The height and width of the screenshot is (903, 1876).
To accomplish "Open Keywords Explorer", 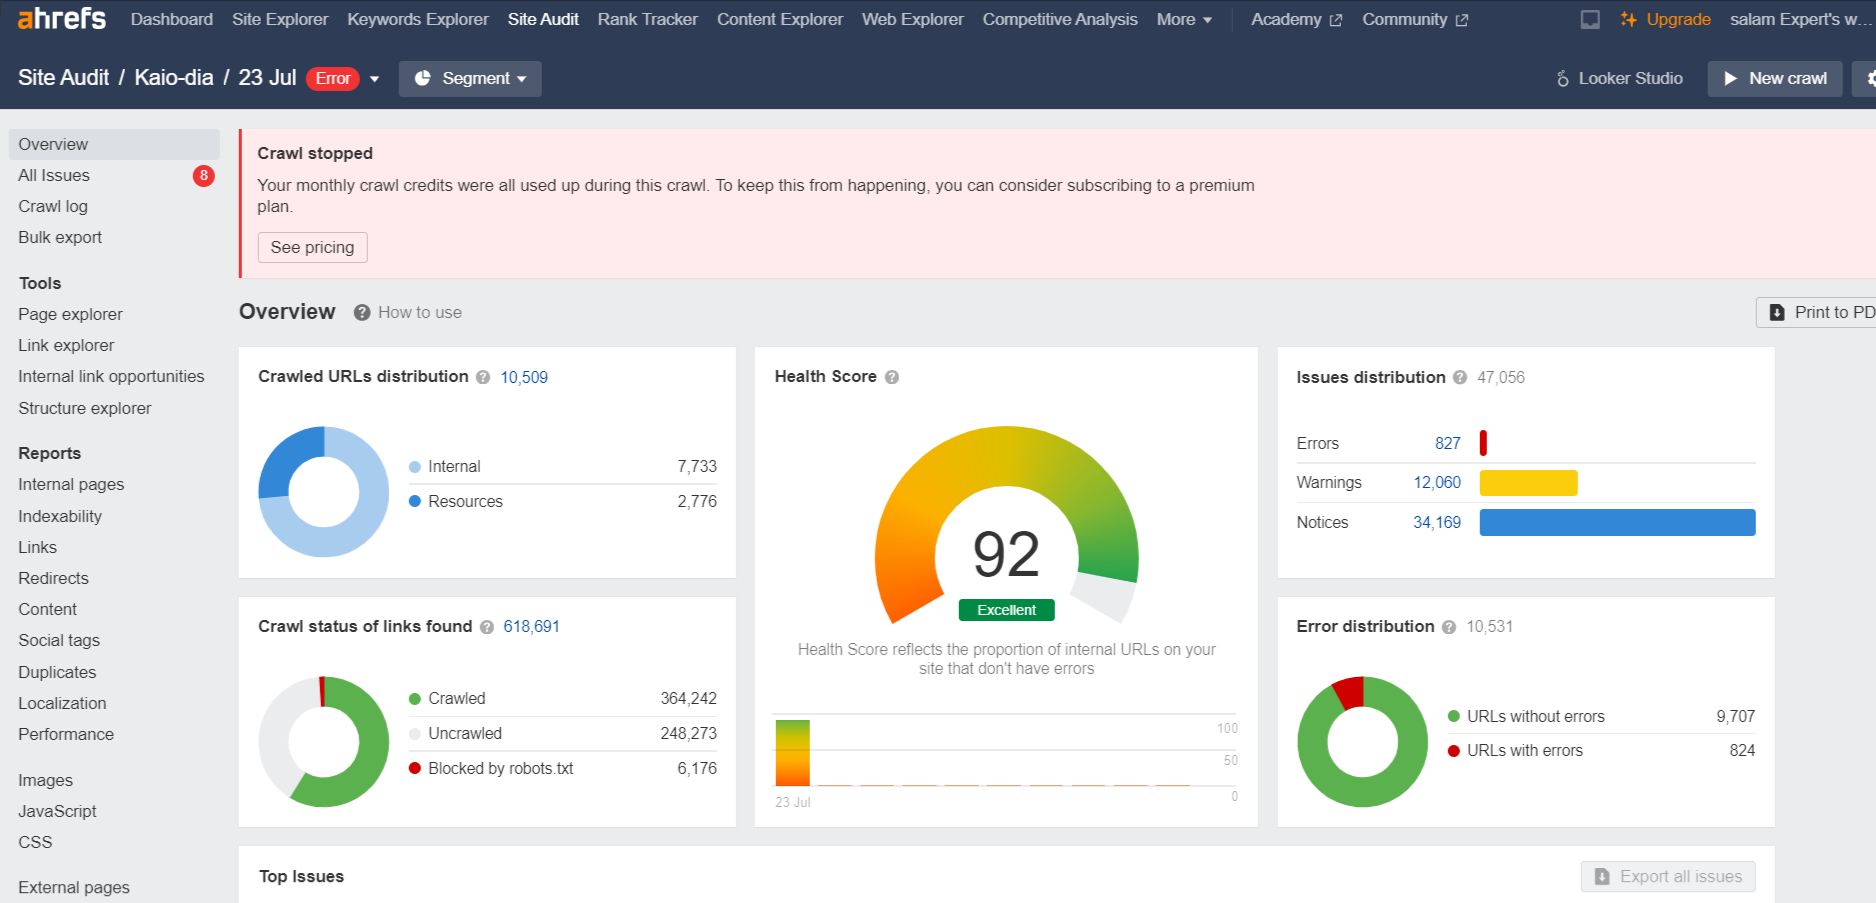I will 418,19.
